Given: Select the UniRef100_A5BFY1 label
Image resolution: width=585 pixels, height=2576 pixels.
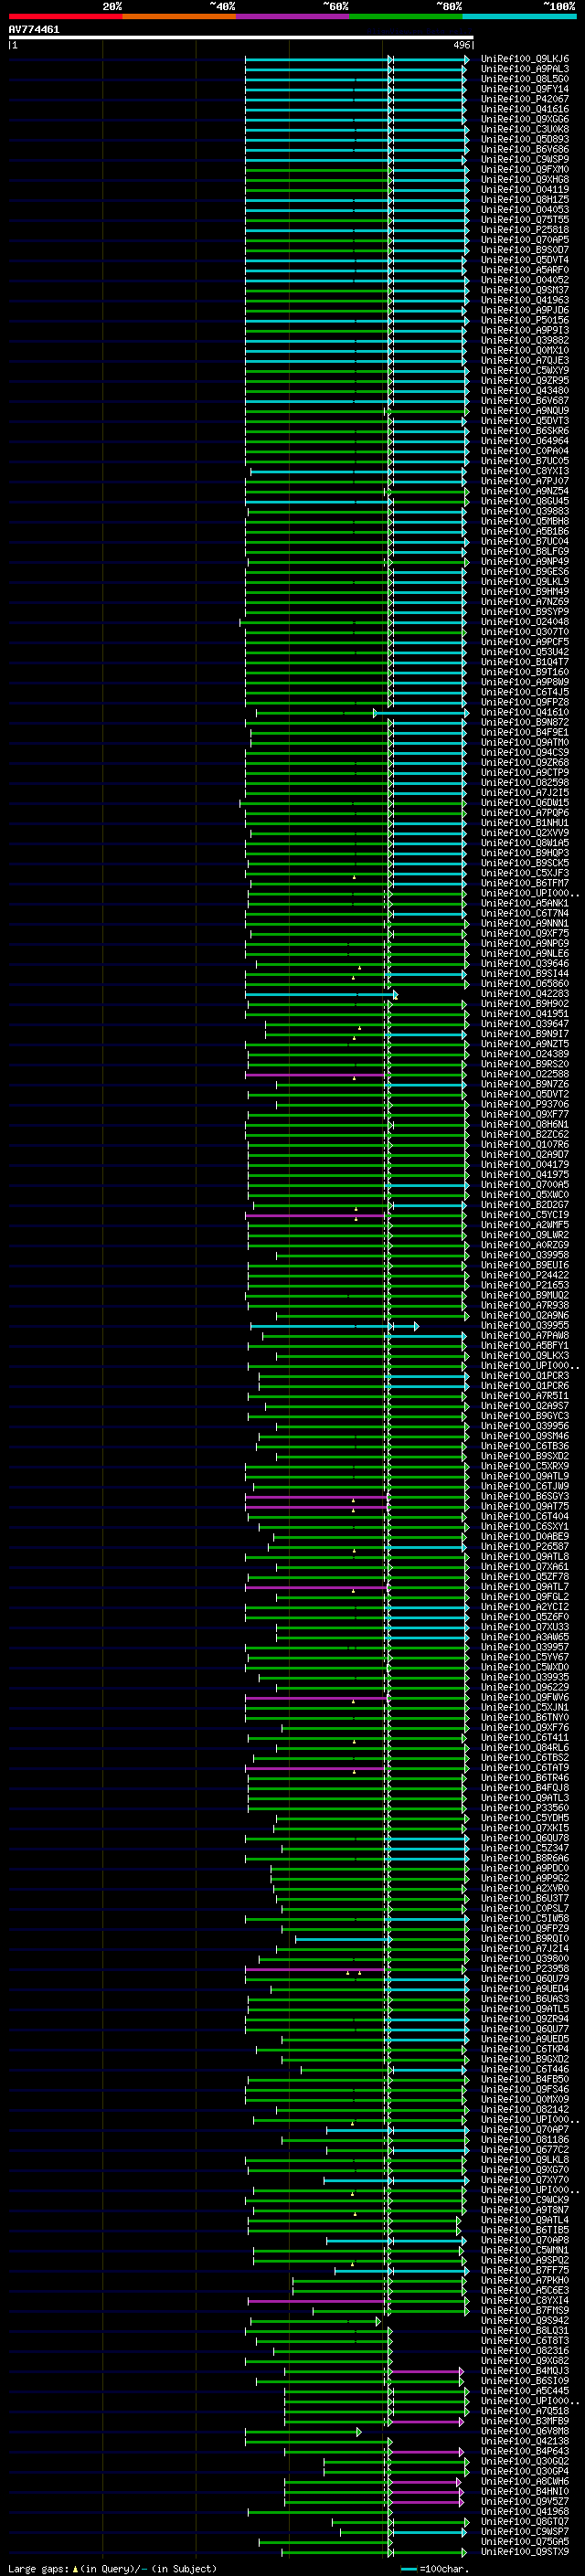Looking at the screenshot, I should 524,1345.
